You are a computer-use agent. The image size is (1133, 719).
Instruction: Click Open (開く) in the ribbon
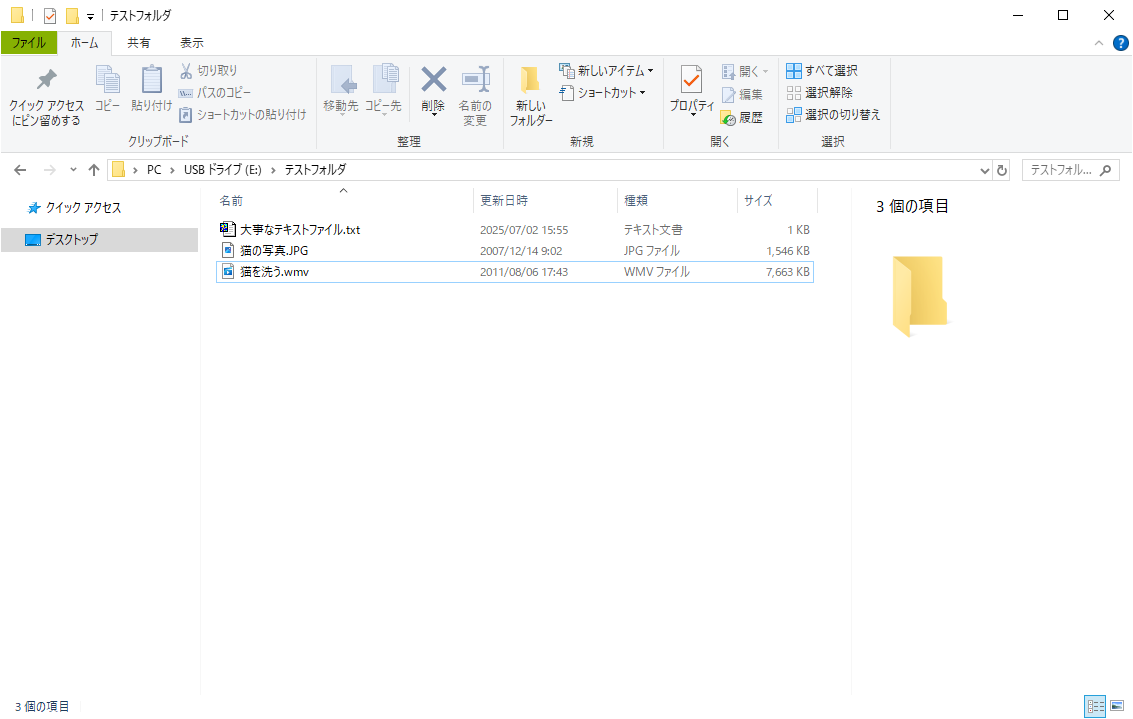point(745,72)
